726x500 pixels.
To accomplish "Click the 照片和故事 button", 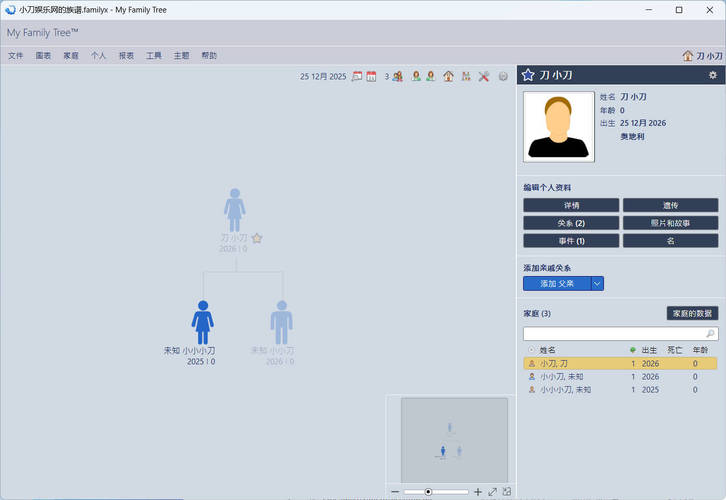I will click(x=670, y=223).
